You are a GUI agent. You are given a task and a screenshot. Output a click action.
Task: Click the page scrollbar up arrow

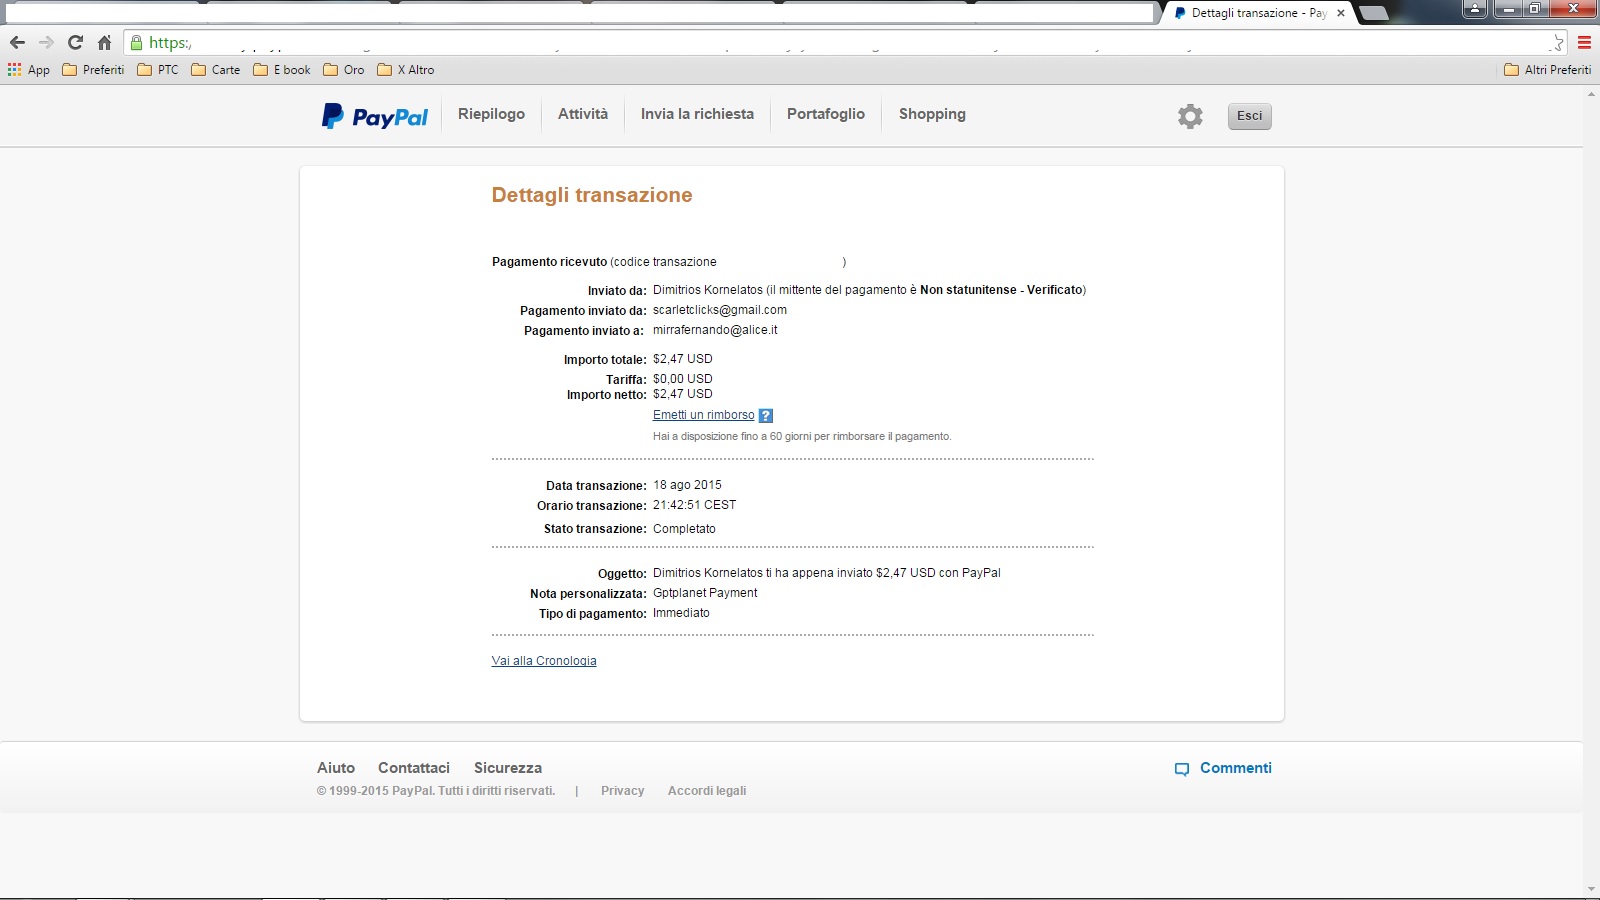(x=1591, y=94)
